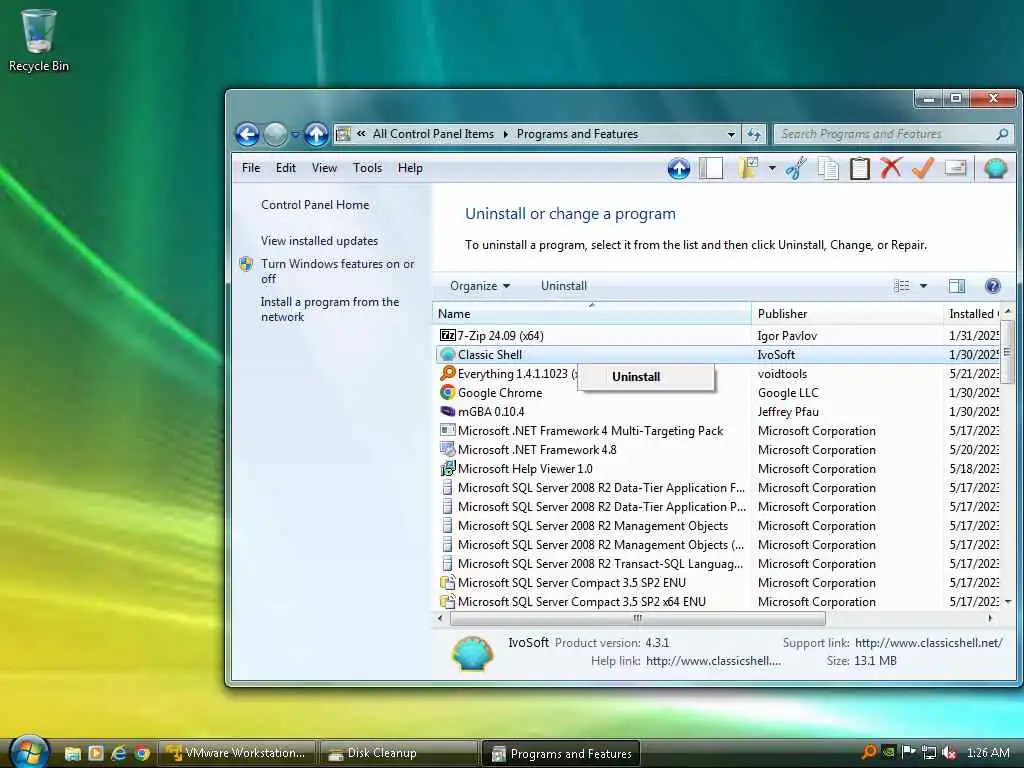The height and width of the screenshot is (768, 1024).
Task: Launch Internet Explorer from quick launch
Action: (x=119, y=753)
